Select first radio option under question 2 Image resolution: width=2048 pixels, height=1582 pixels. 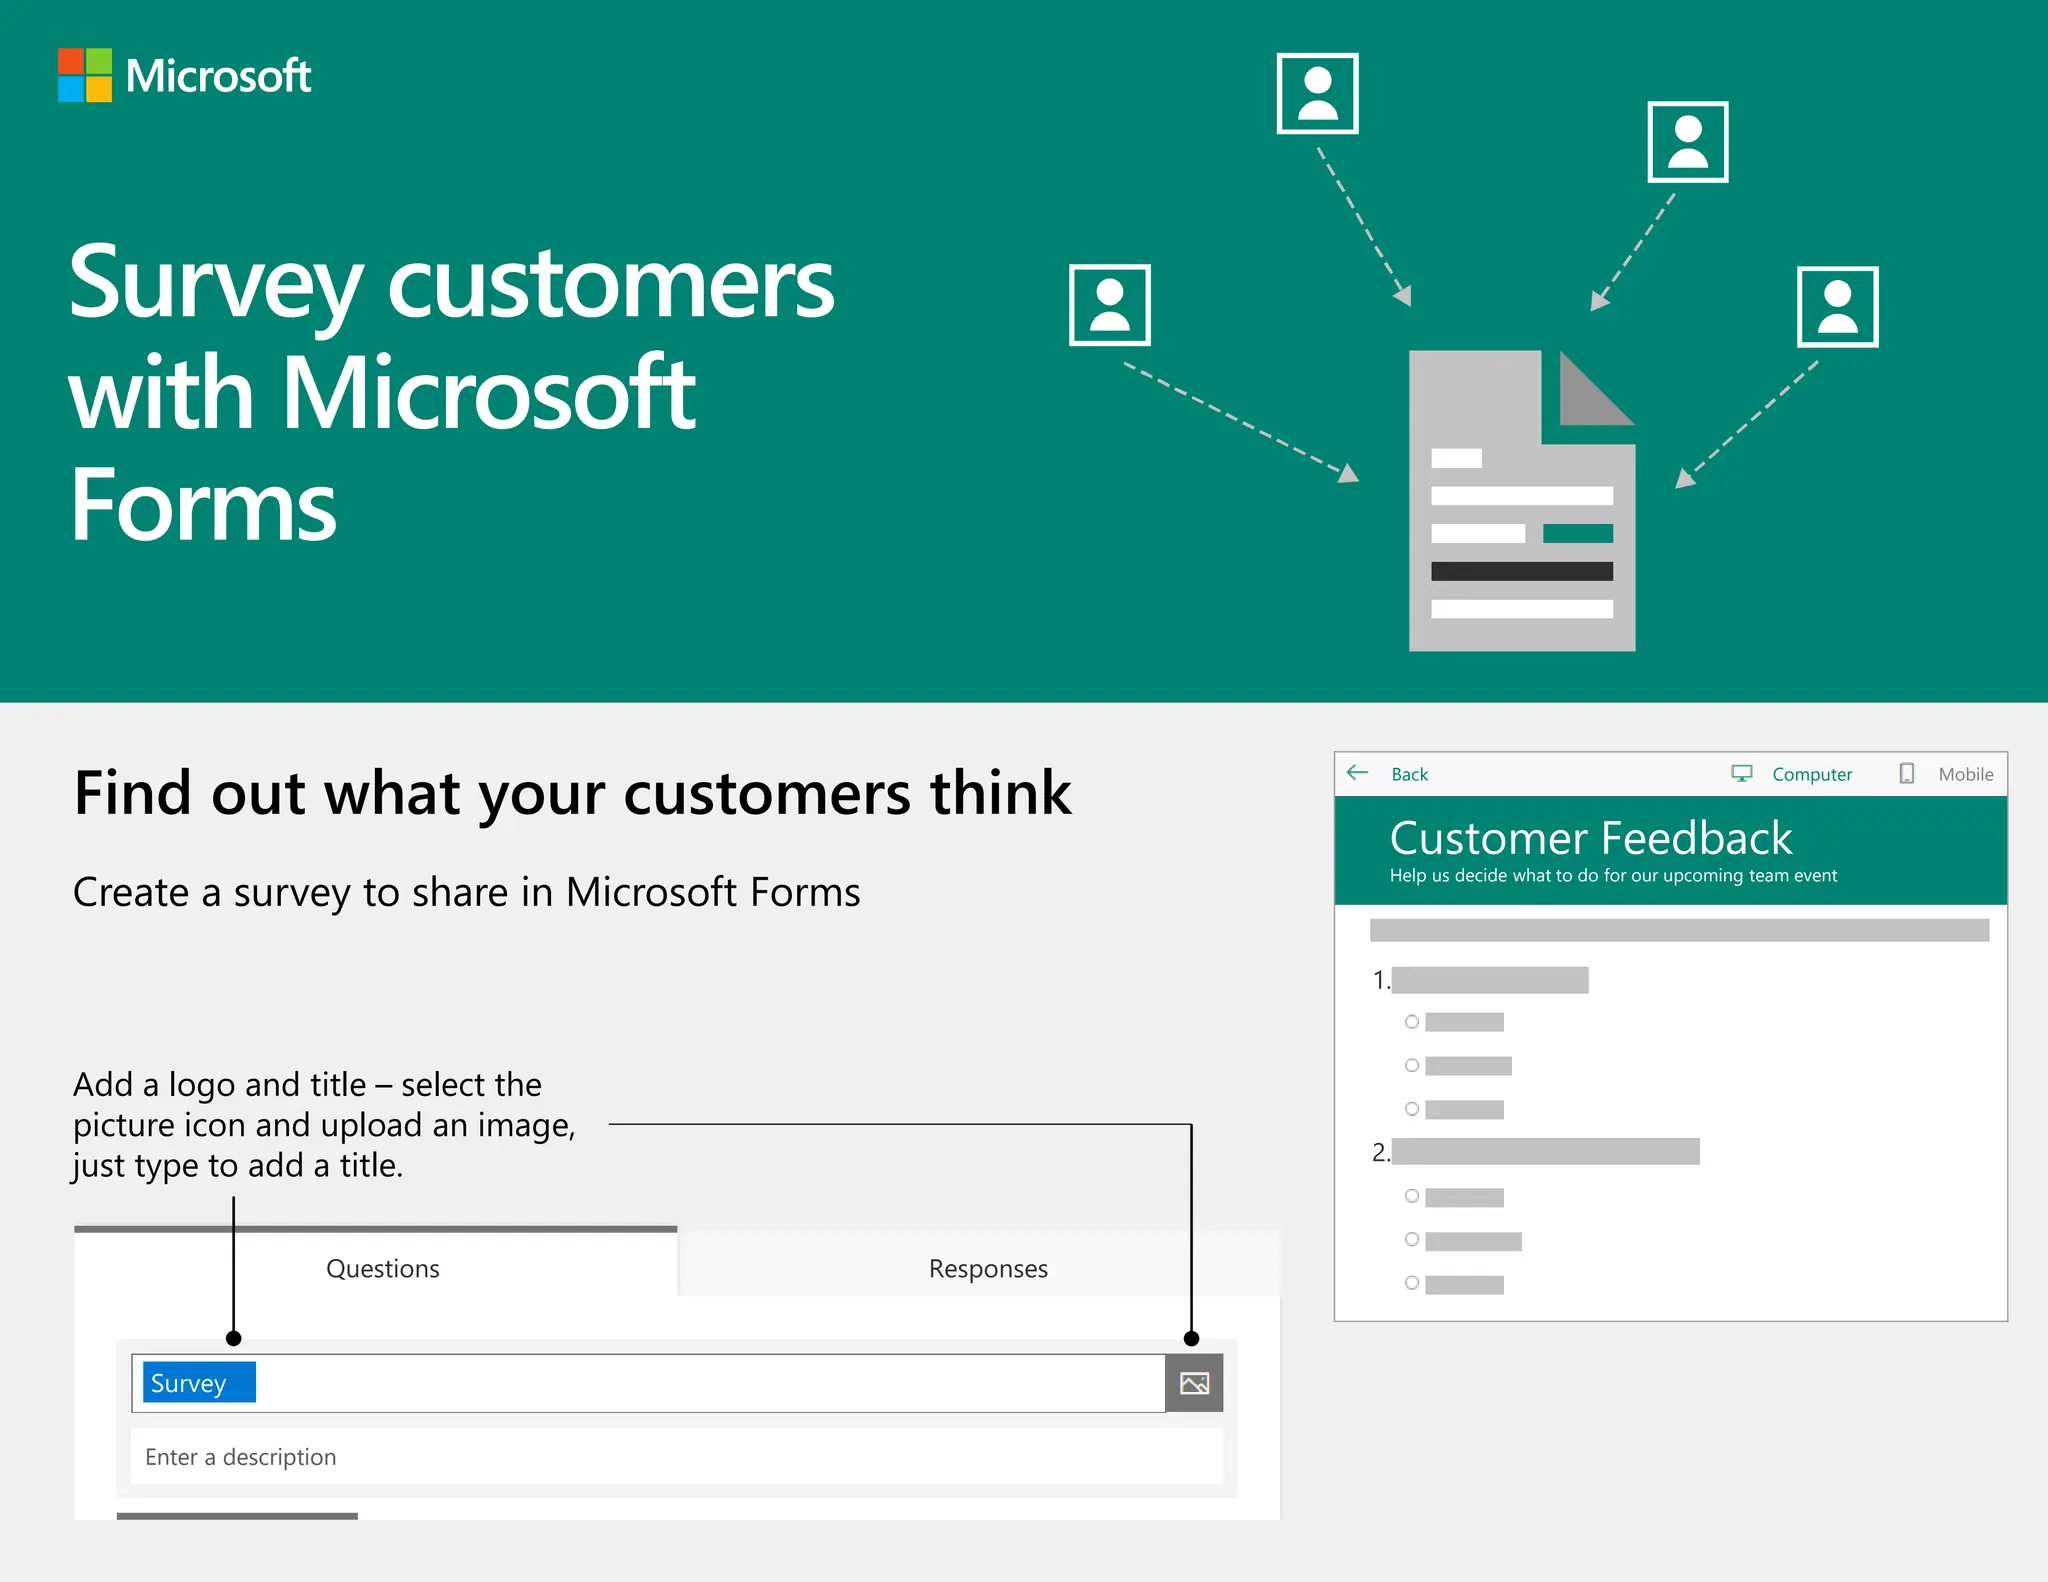1412,1196
